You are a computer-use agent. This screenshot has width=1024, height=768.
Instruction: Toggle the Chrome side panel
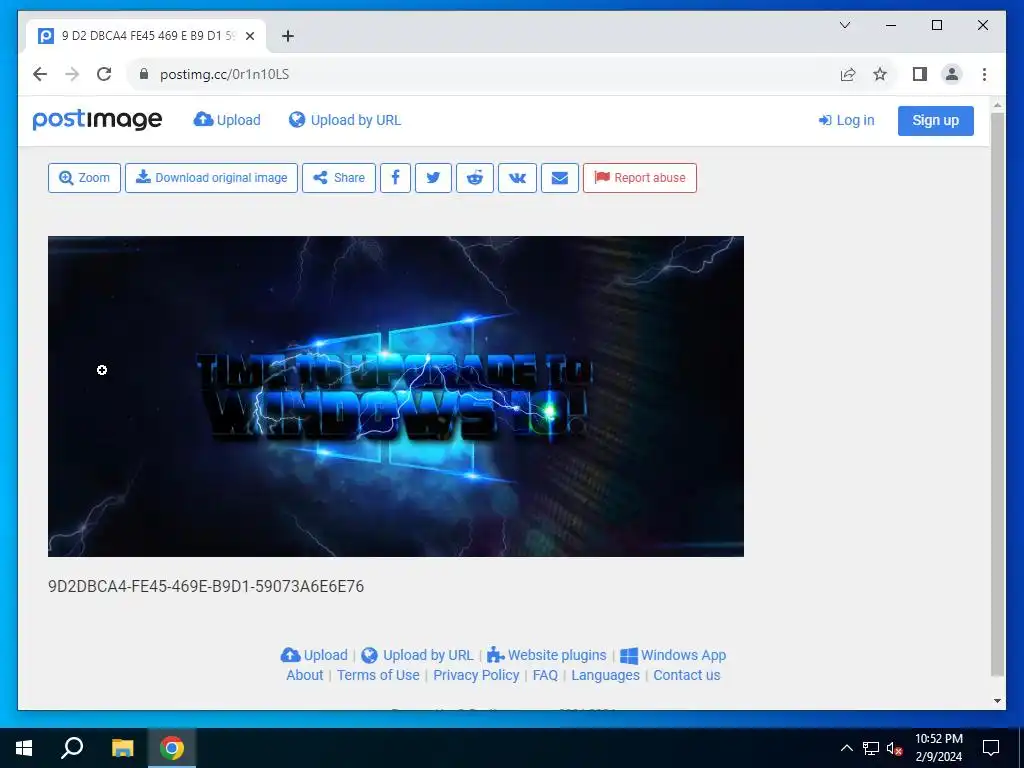920,74
